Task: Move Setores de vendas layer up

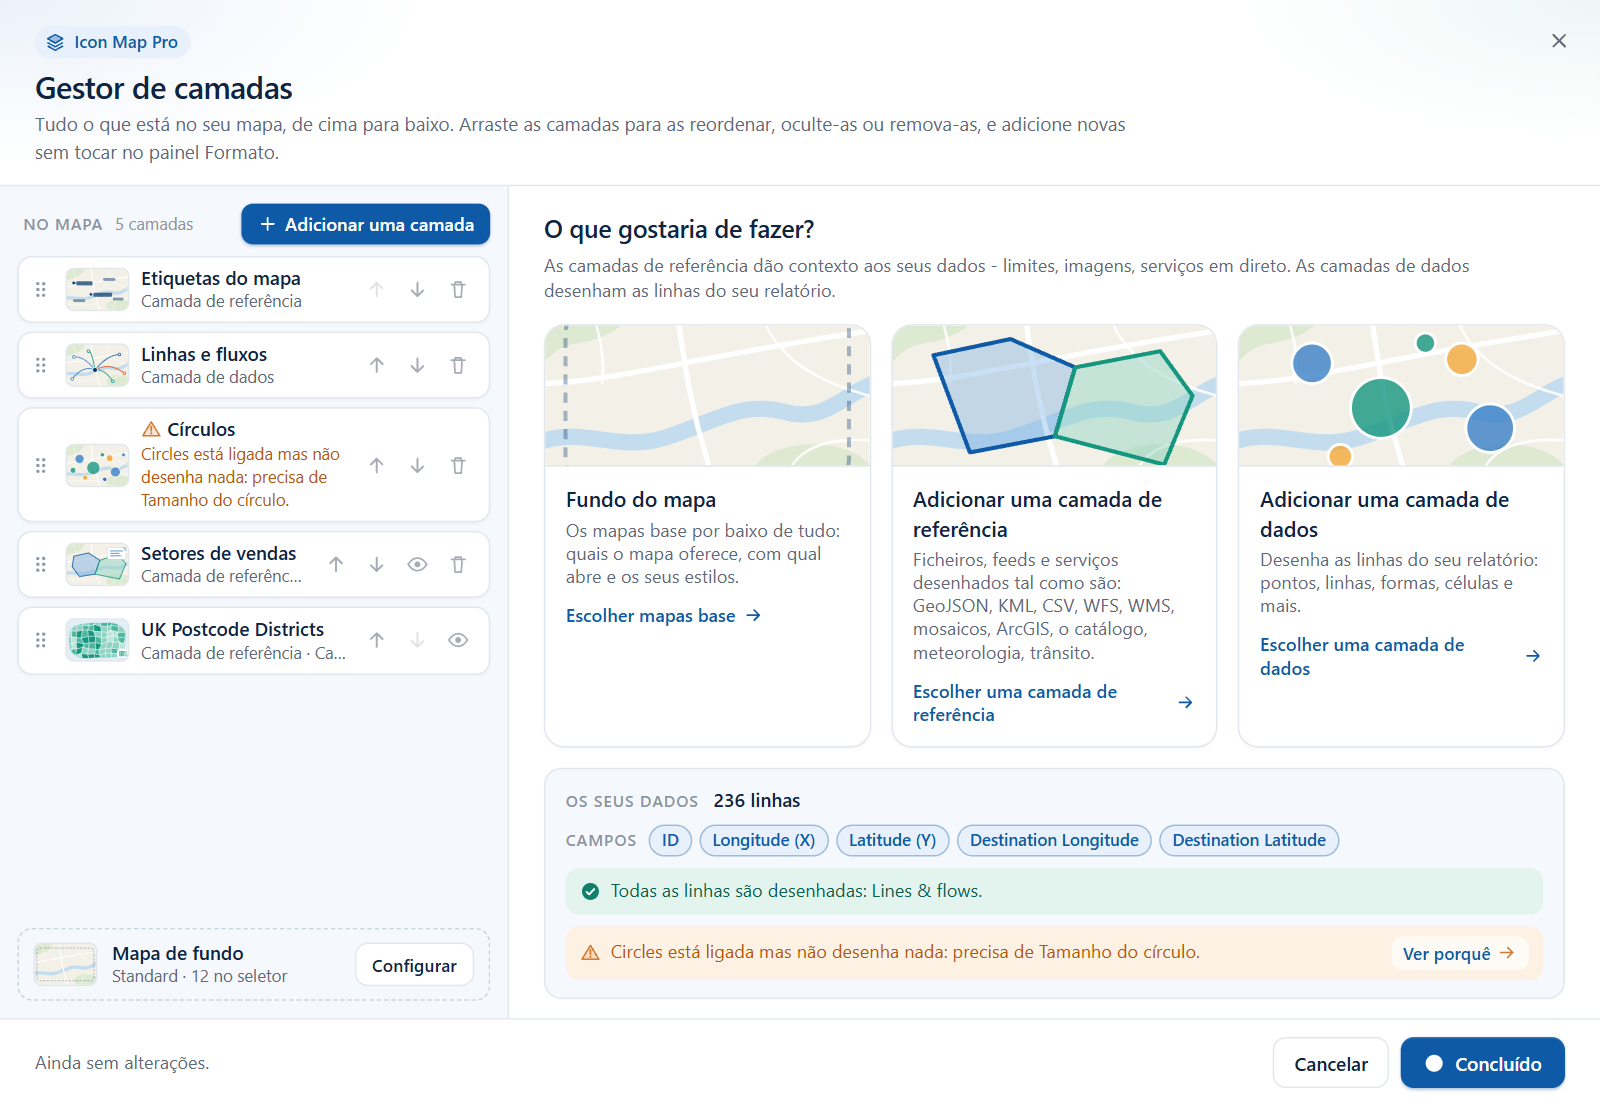Action: [336, 565]
